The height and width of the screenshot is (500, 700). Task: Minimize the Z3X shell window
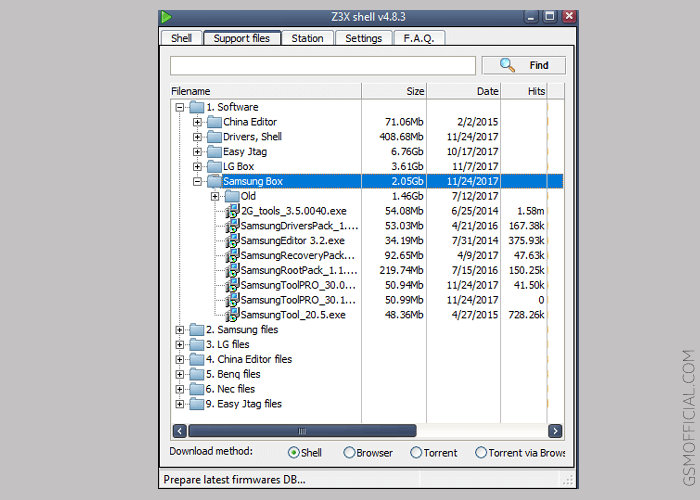(531, 17)
